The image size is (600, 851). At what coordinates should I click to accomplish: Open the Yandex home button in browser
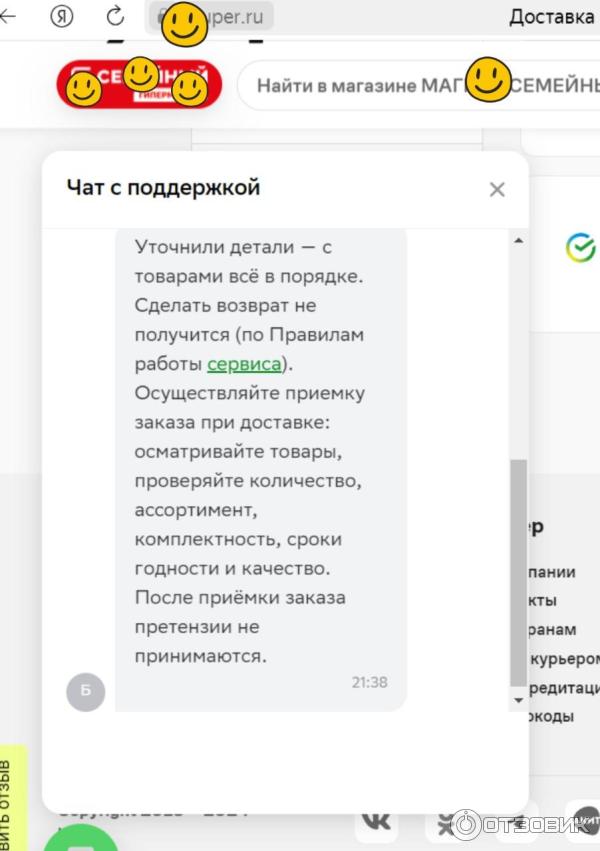click(x=62, y=16)
